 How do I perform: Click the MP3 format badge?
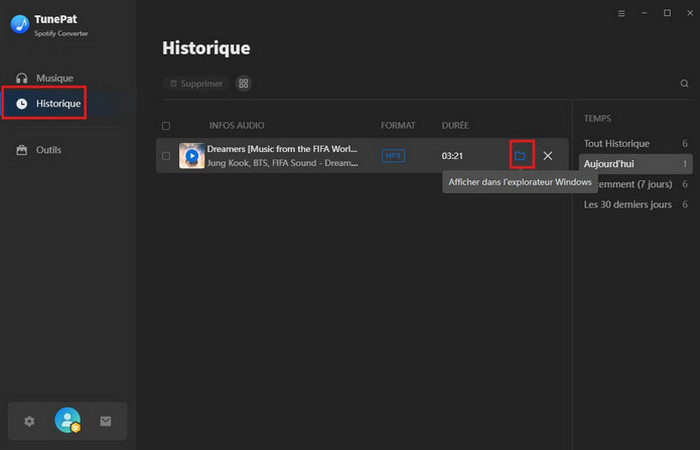tap(393, 156)
